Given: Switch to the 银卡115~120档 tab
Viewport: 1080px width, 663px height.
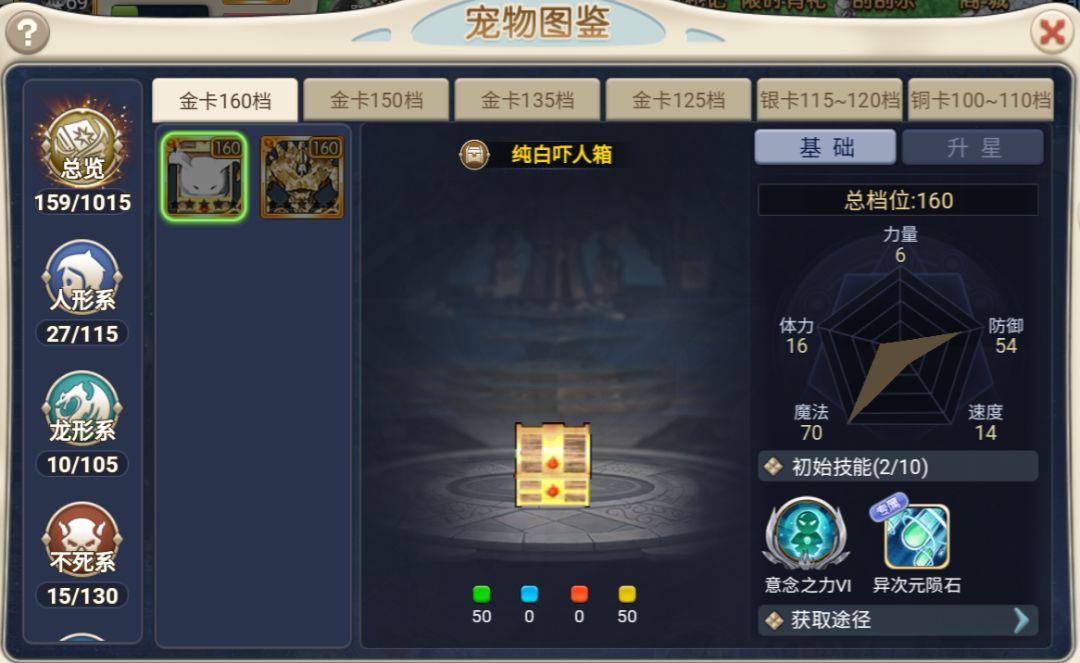Looking at the screenshot, I should pyautogui.click(x=829, y=101).
